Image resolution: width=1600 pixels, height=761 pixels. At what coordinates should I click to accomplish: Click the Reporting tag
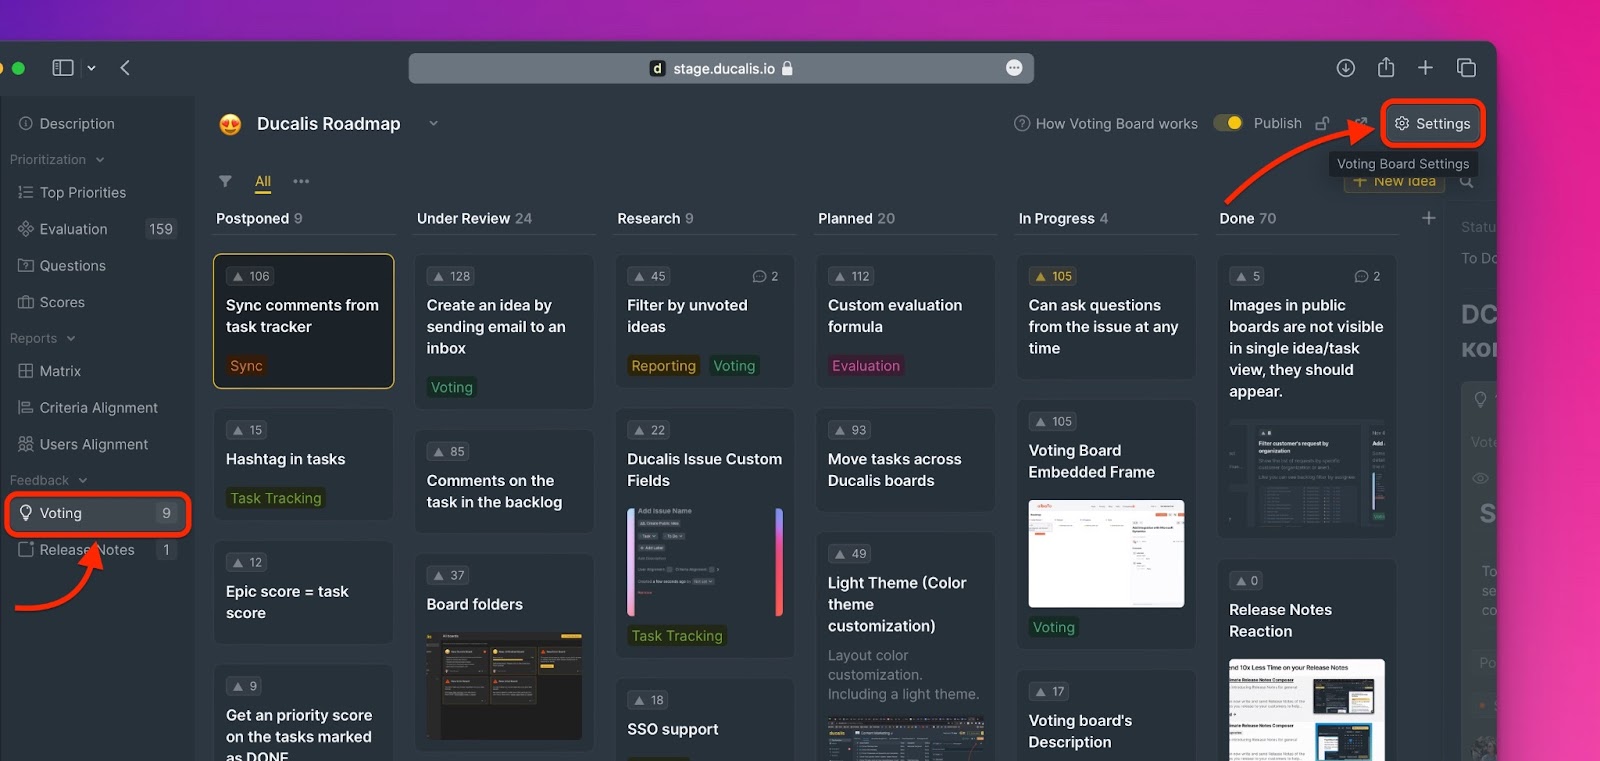pyautogui.click(x=663, y=366)
